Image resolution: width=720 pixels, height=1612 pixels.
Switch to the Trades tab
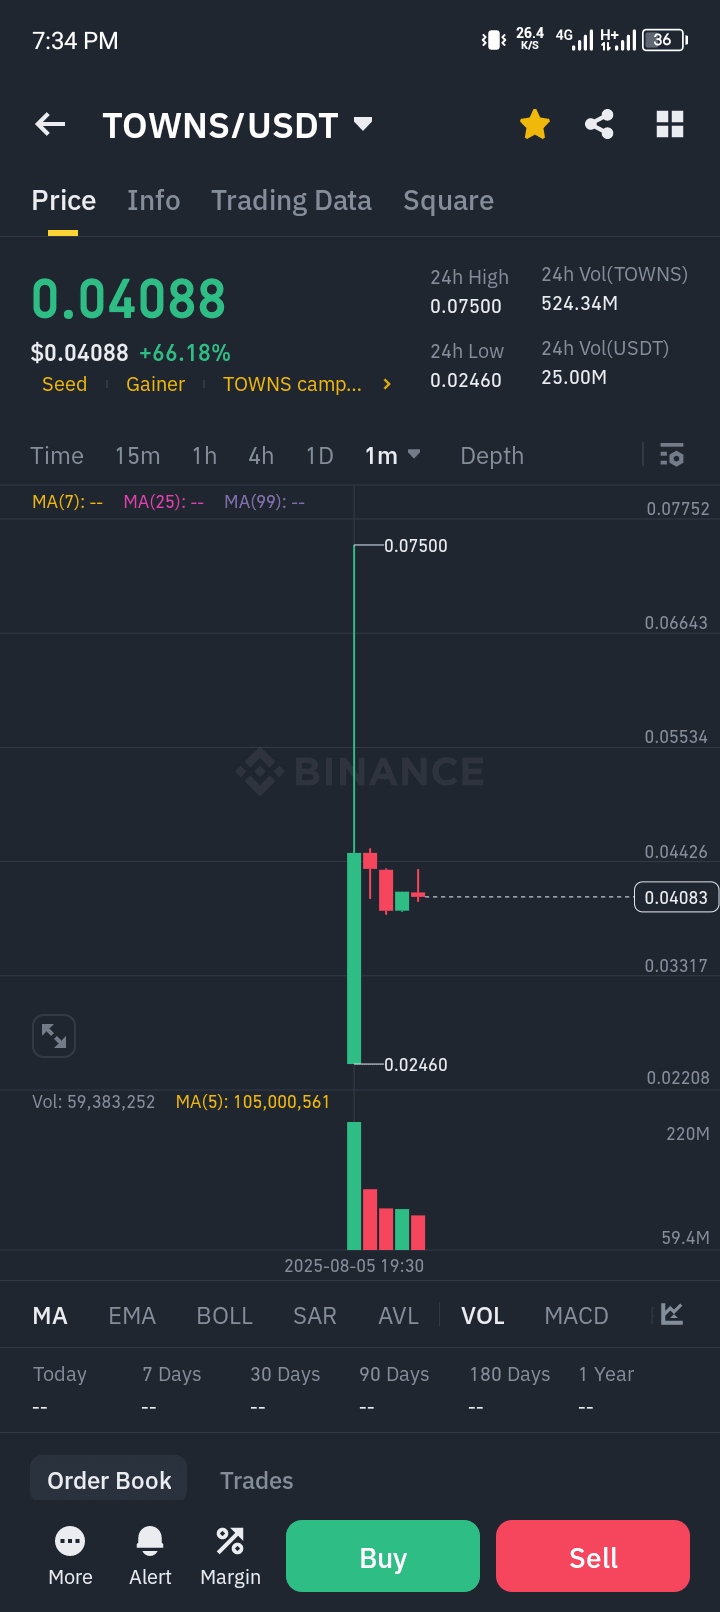(x=256, y=1480)
